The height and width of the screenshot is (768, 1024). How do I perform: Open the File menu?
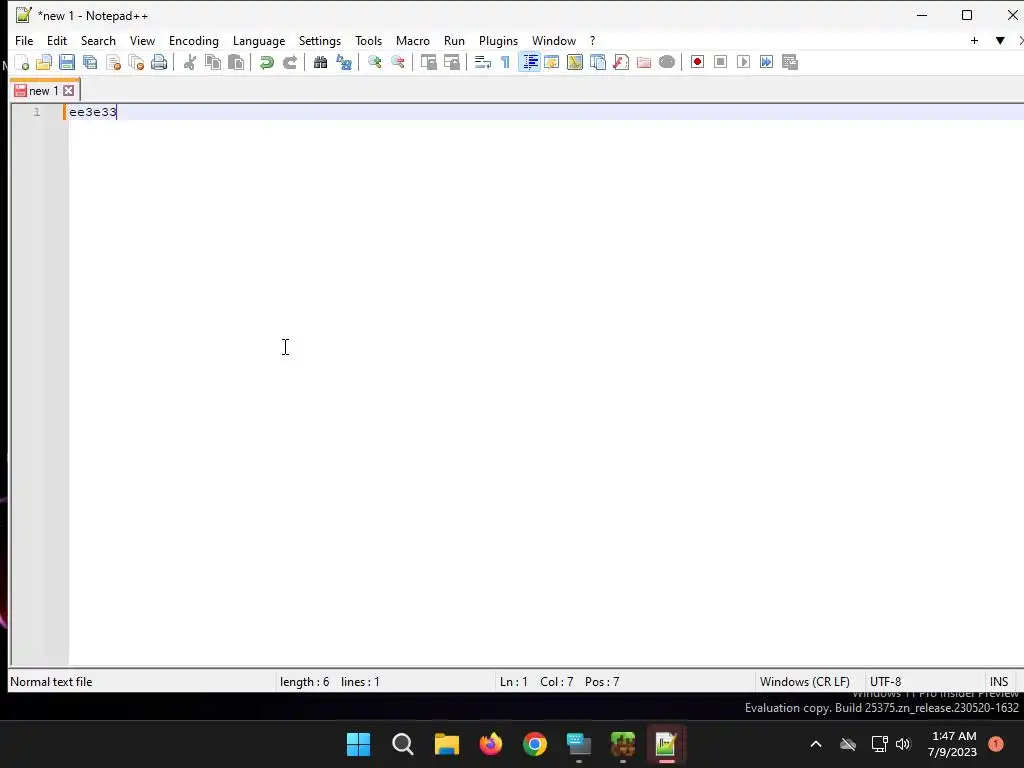pos(24,40)
